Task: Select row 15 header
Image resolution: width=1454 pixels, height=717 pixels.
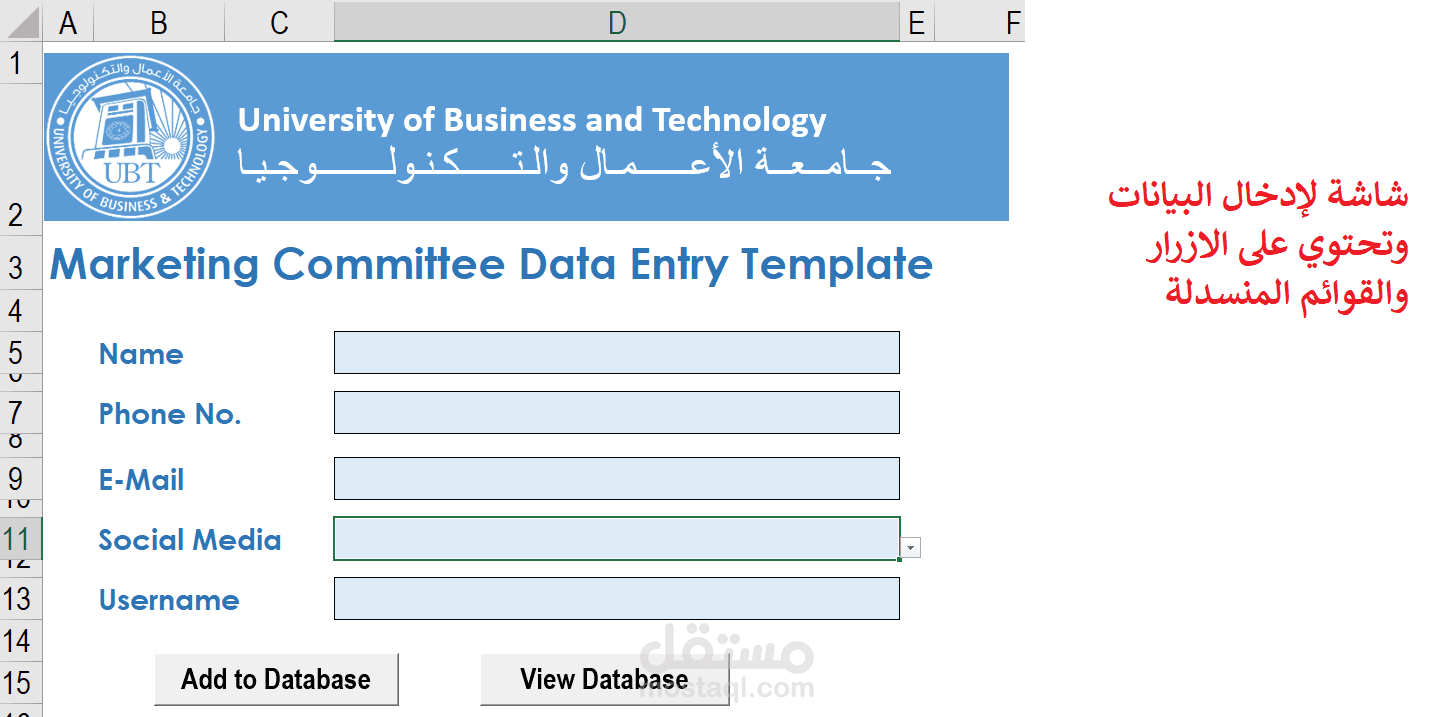Action: coord(16,683)
